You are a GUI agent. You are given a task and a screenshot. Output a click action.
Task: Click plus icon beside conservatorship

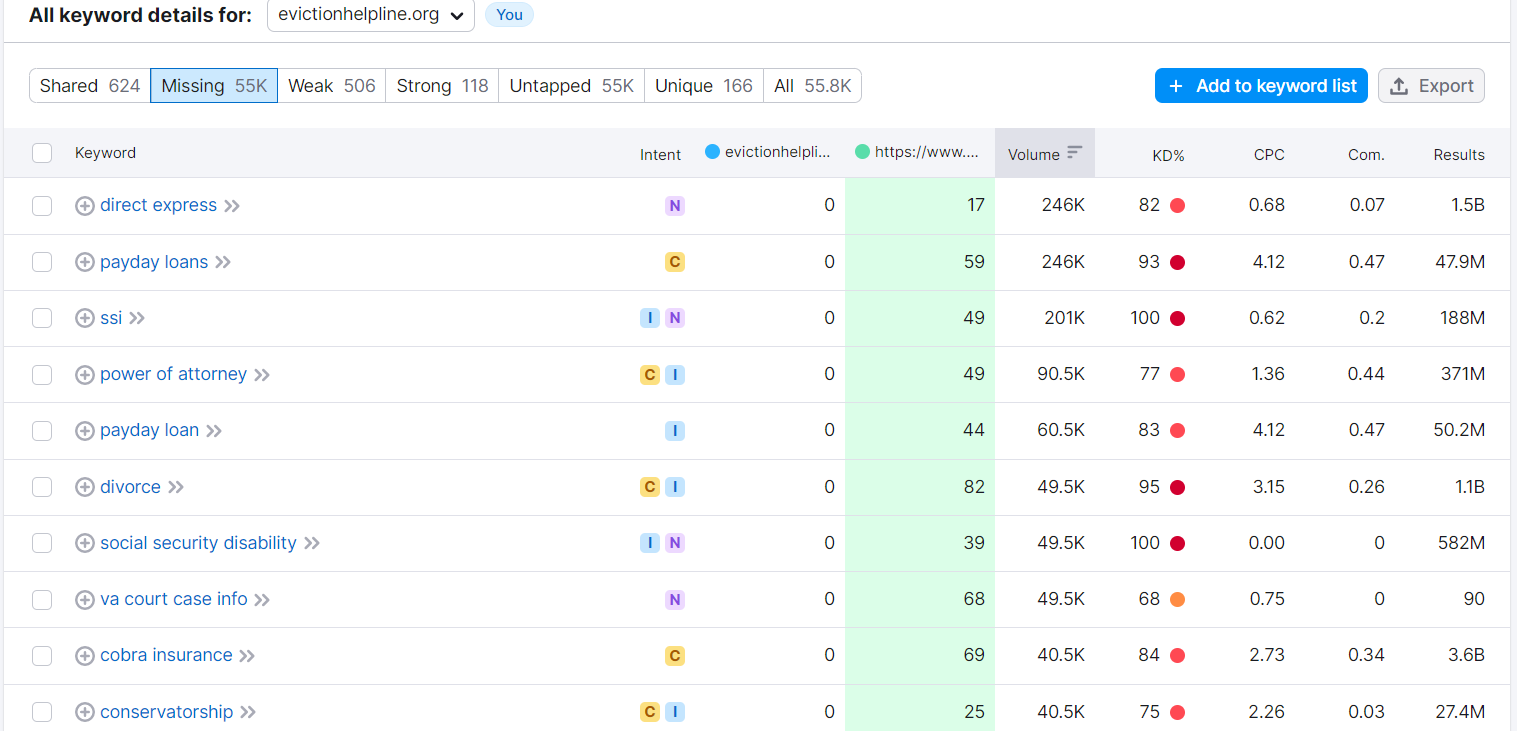pyautogui.click(x=85, y=712)
